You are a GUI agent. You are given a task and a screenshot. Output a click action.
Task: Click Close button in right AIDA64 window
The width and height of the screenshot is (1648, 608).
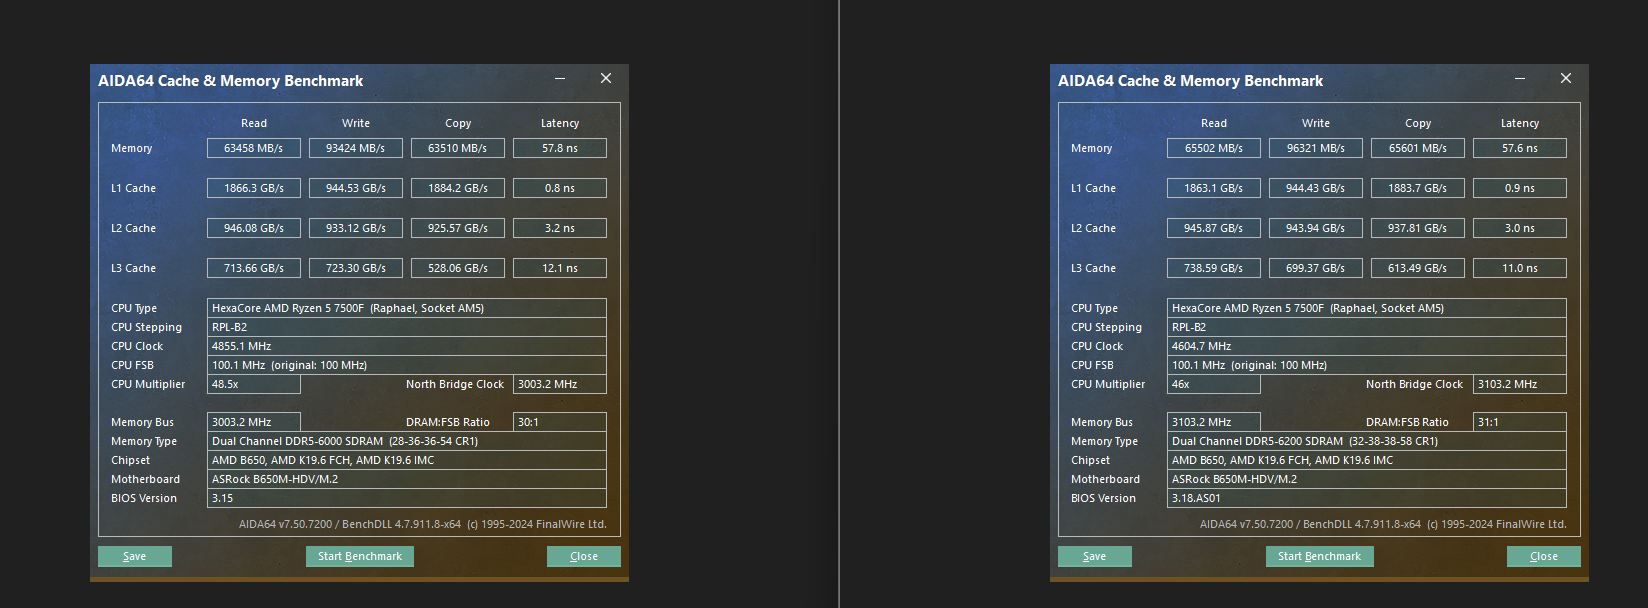click(1544, 556)
